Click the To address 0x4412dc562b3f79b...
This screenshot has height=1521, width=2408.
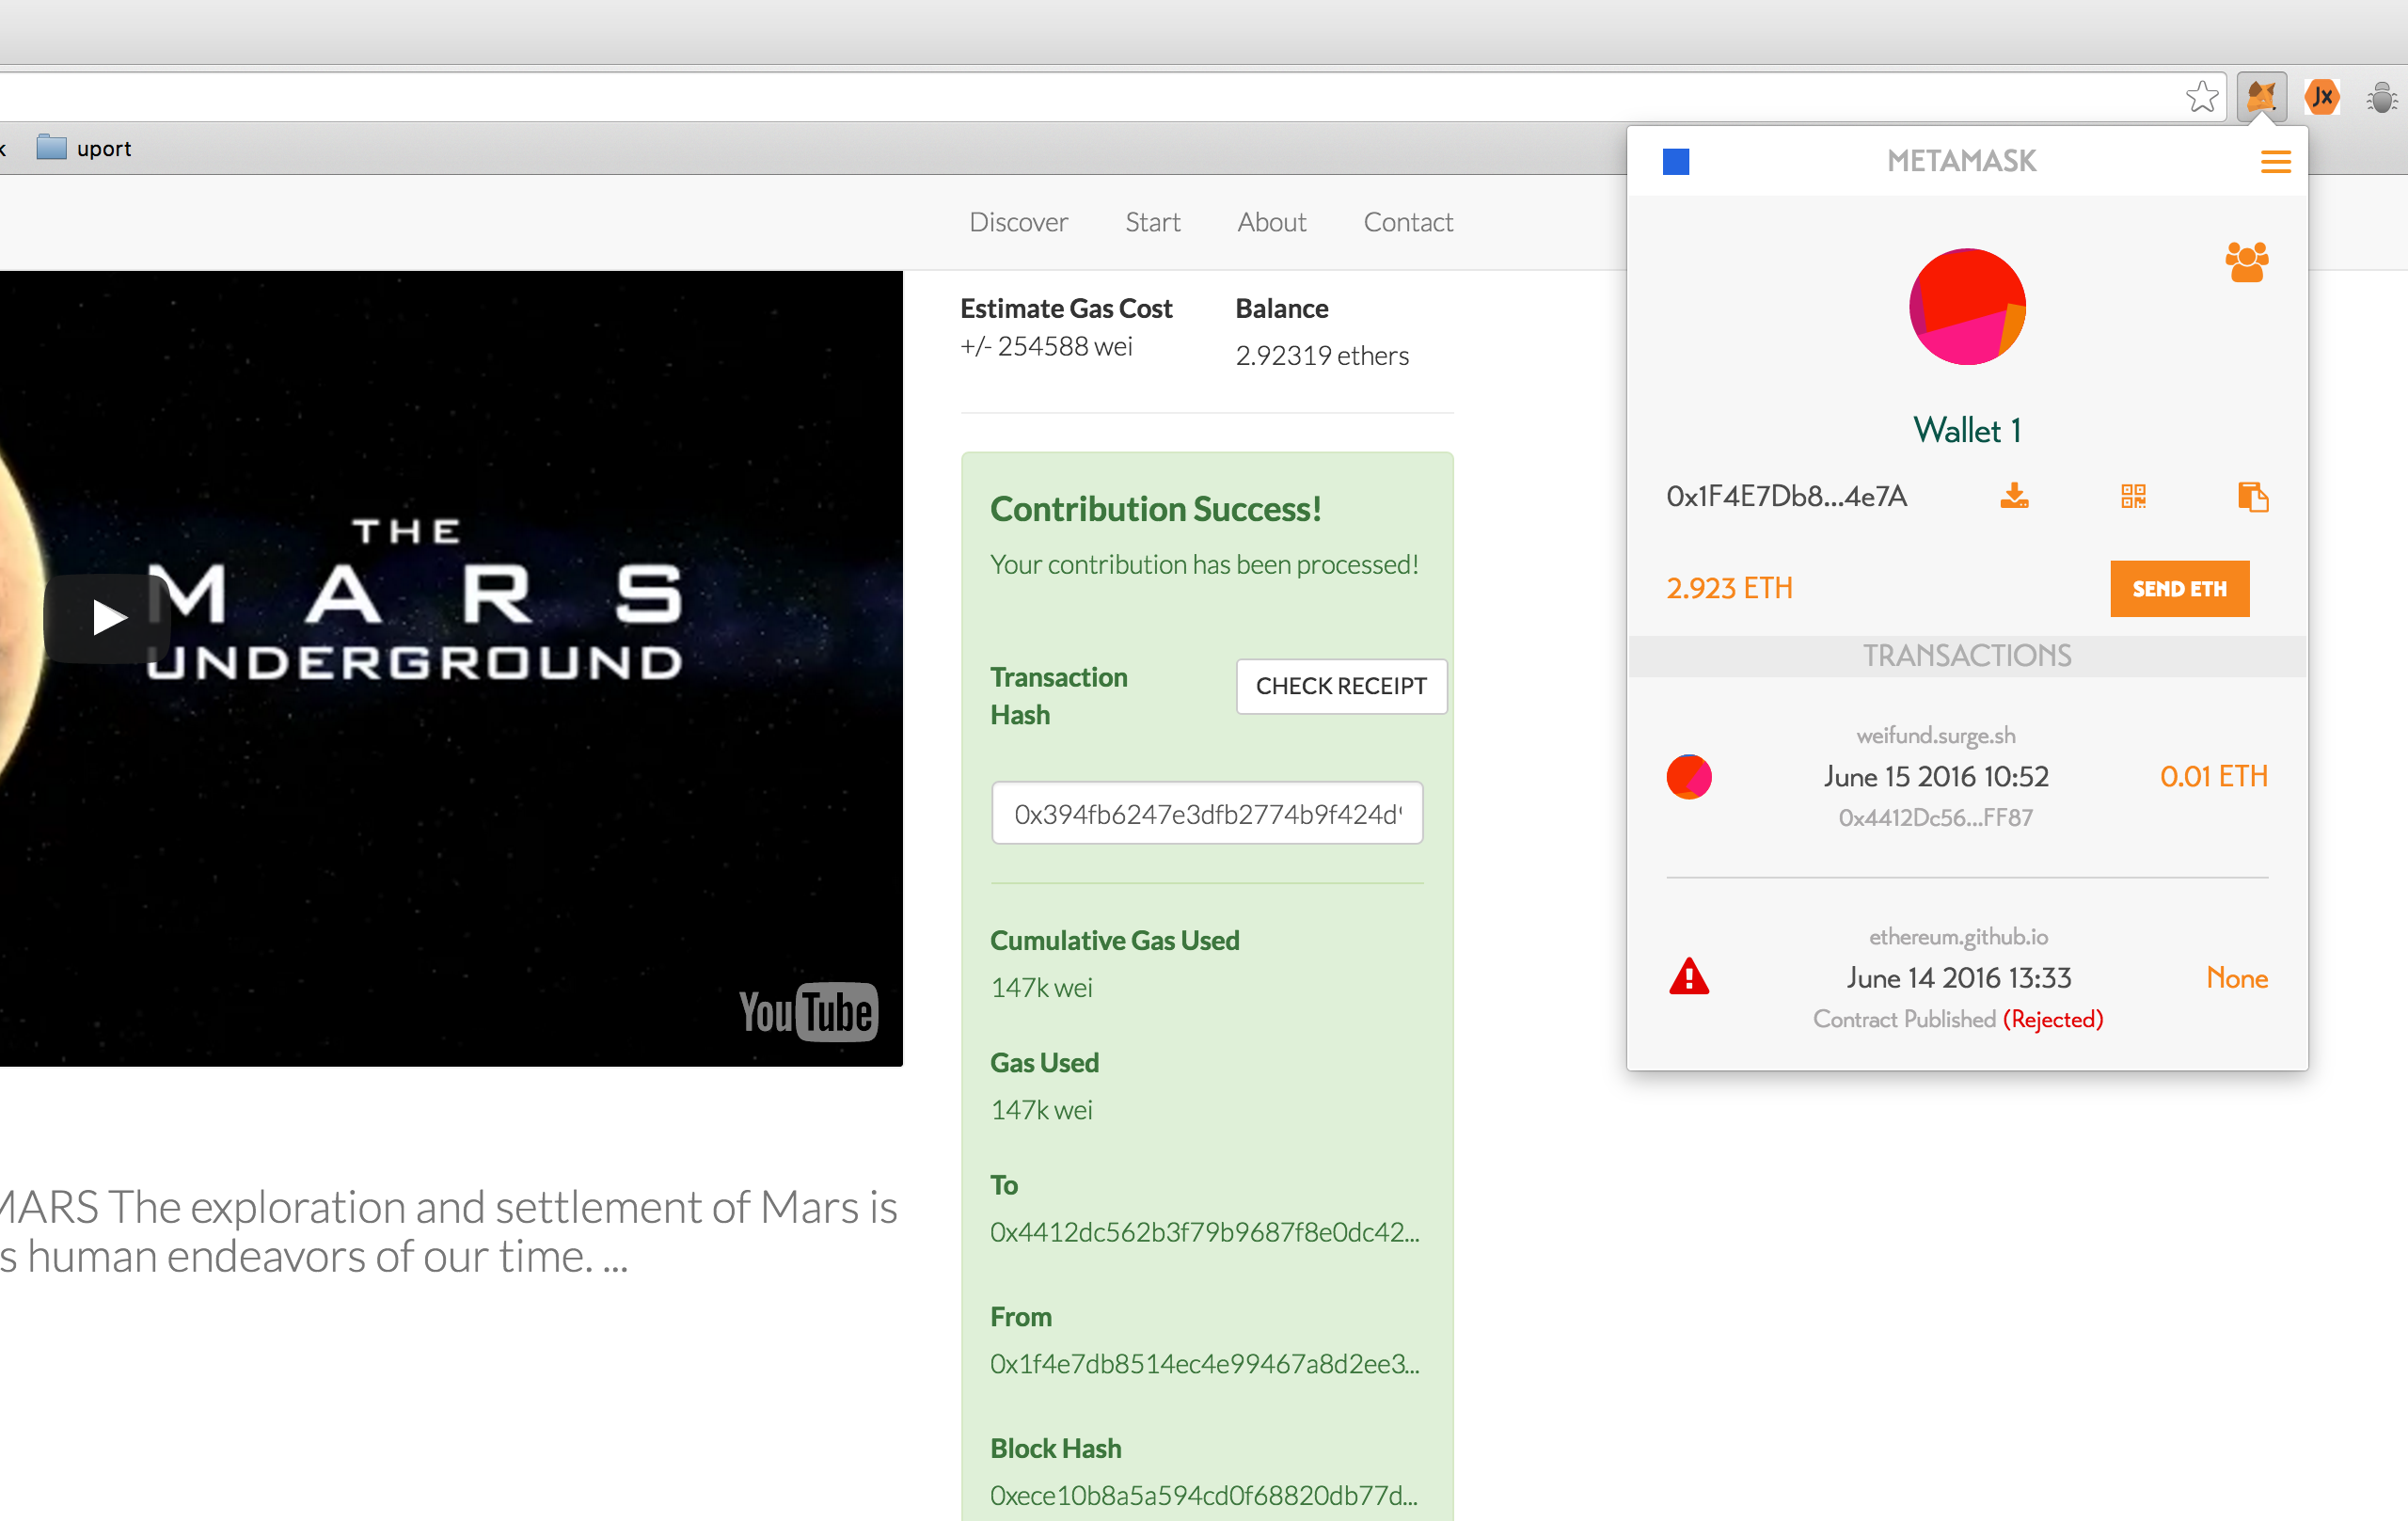pos(1204,1232)
